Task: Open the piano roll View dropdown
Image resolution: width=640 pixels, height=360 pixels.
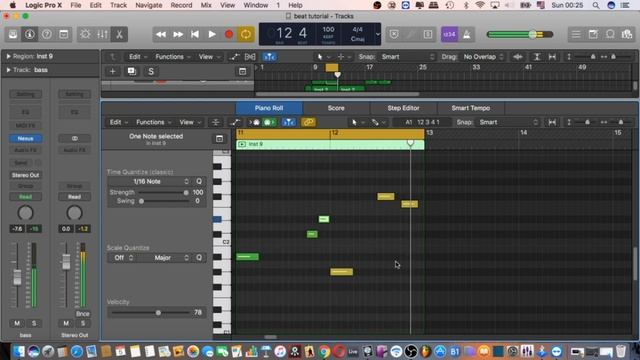Action: pos(190,122)
